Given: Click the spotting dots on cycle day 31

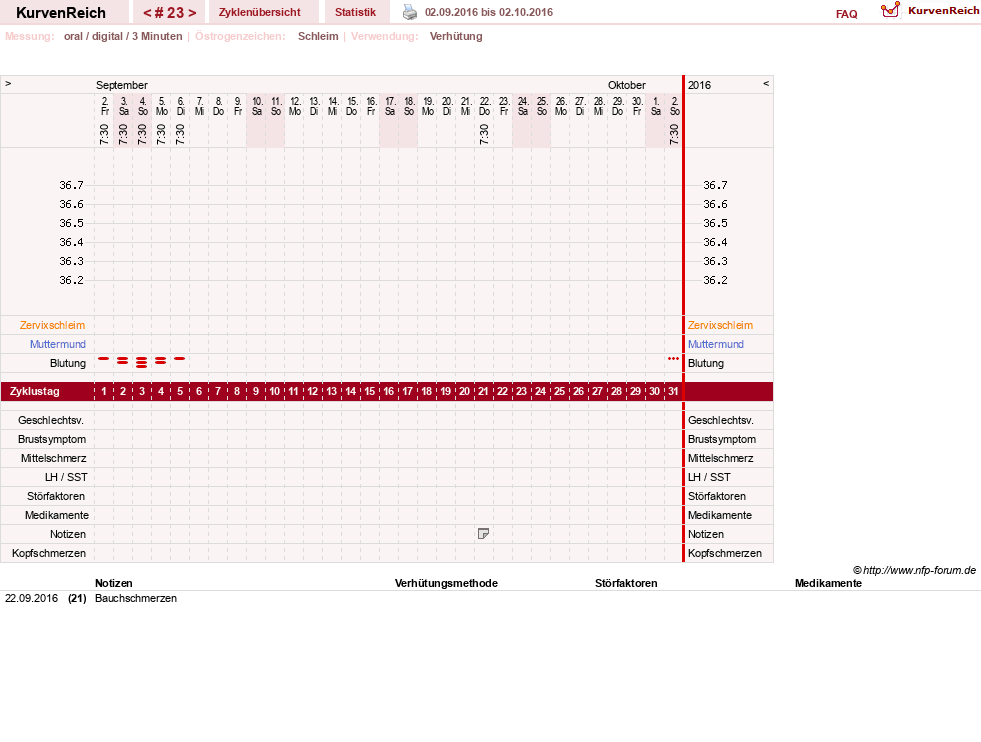Looking at the screenshot, I should click(x=673, y=358).
